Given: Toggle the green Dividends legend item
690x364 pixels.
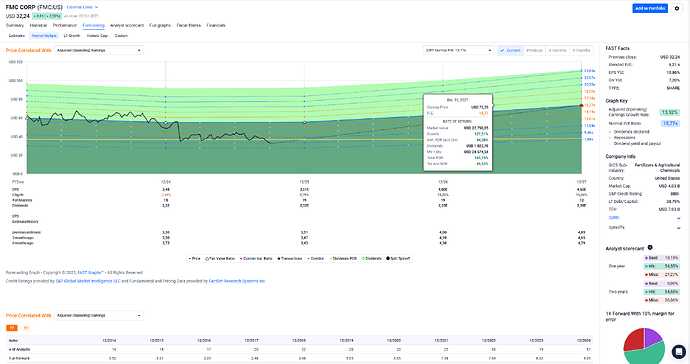Looking at the screenshot, I should point(372,258).
